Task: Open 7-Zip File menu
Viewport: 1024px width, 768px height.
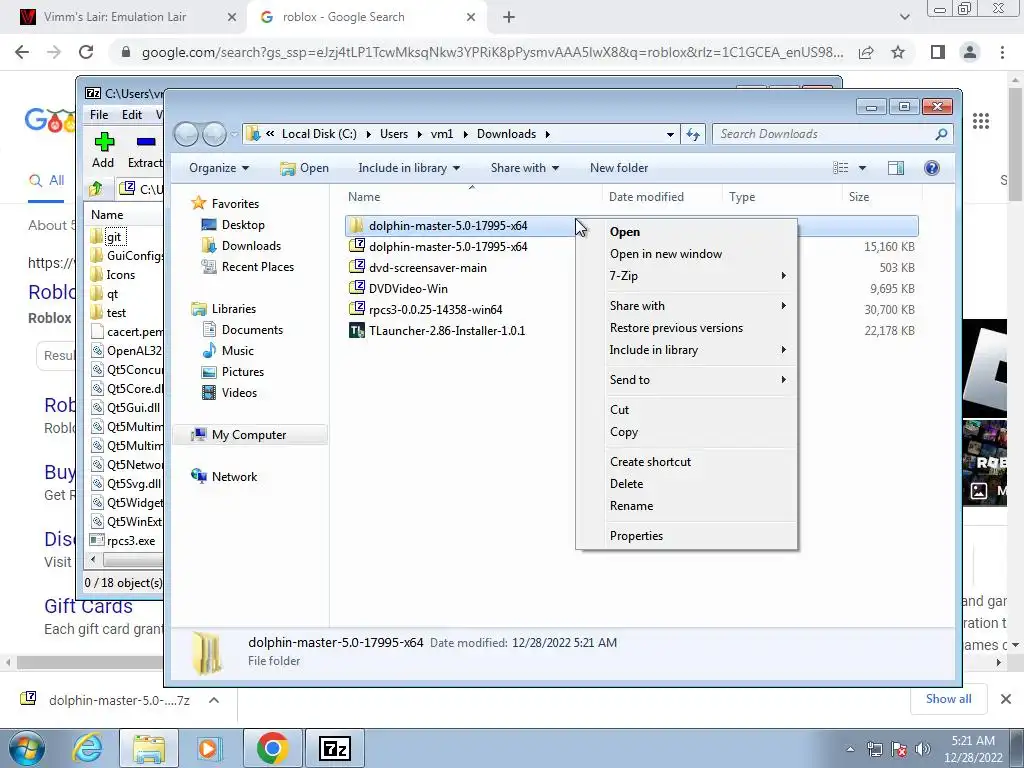Action: click(x=99, y=115)
